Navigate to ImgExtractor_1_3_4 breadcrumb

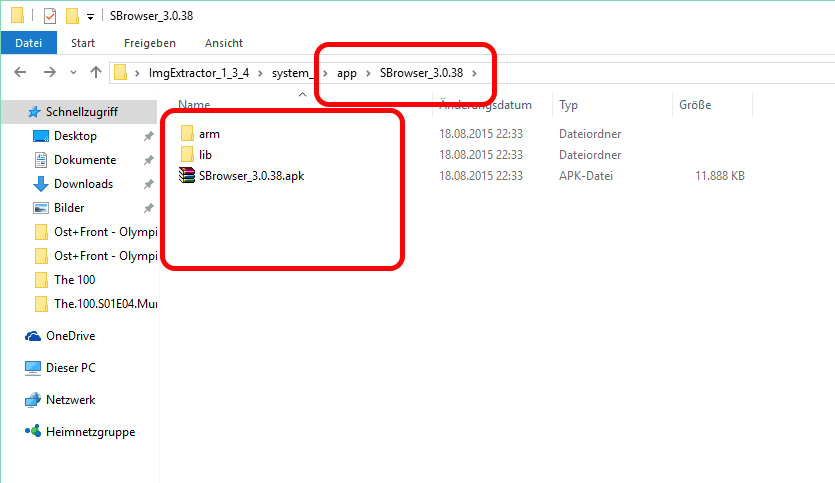[199, 73]
